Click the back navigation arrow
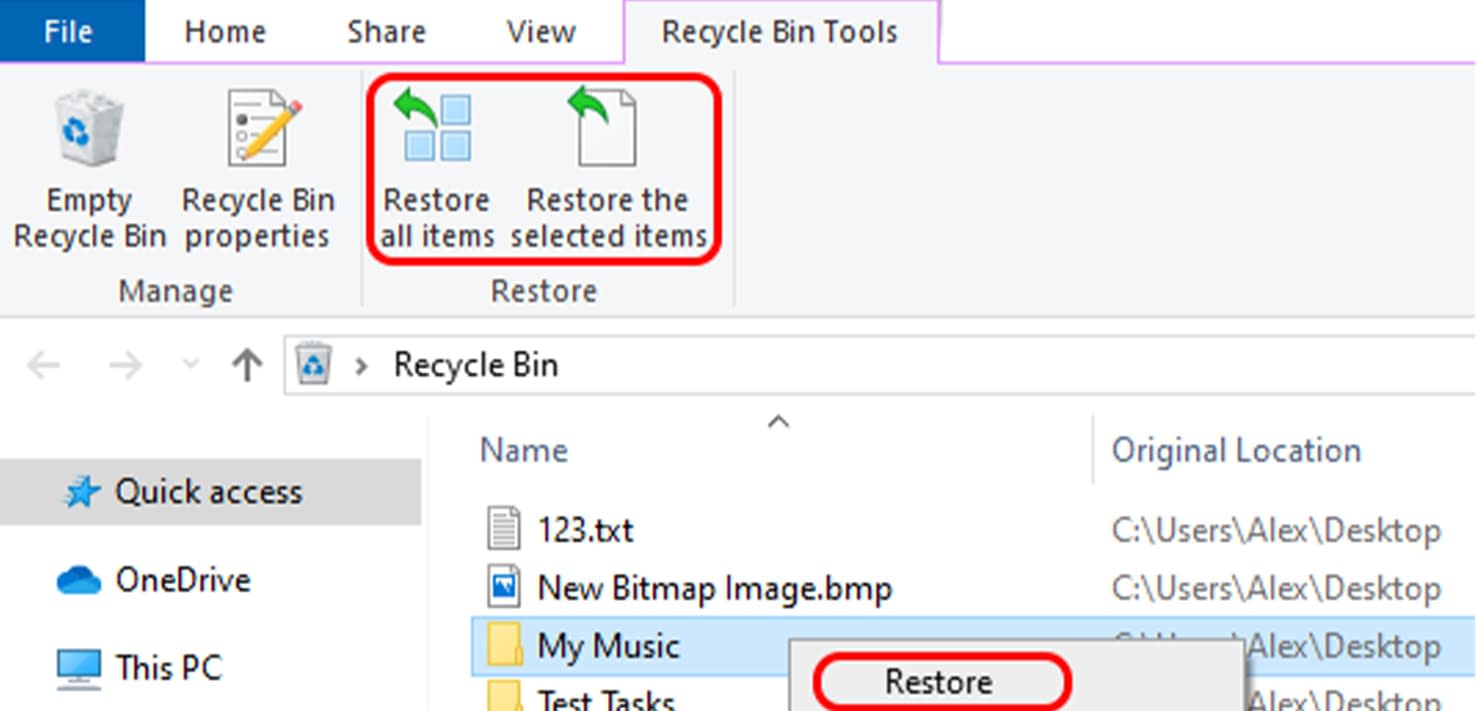 (42, 364)
